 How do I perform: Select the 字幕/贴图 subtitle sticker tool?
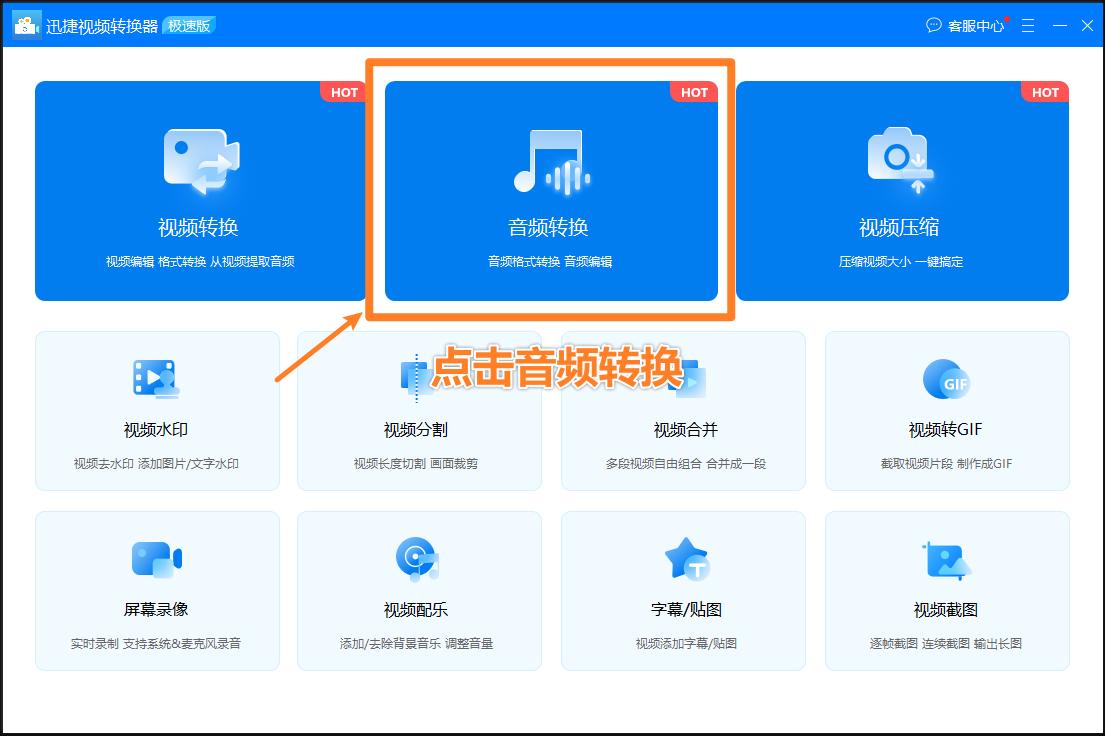click(683, 590)
